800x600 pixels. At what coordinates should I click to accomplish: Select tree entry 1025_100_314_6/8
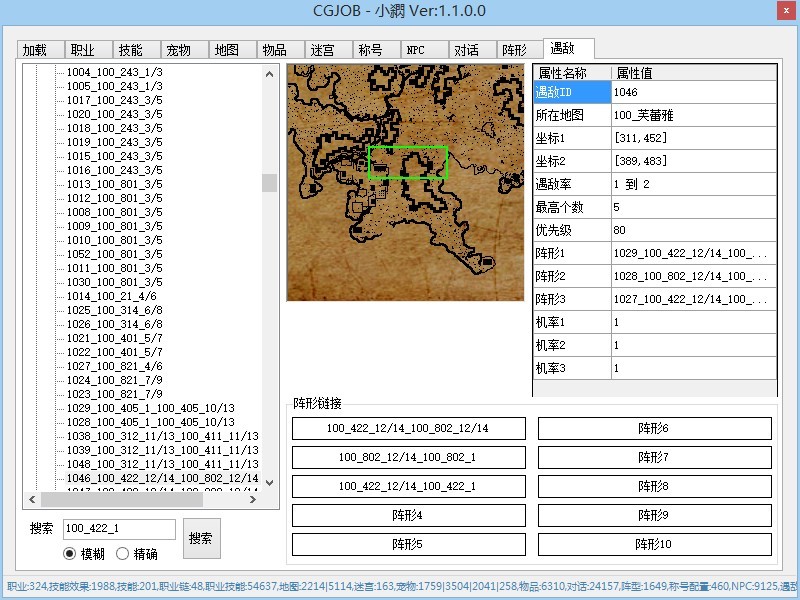(114, 310)
